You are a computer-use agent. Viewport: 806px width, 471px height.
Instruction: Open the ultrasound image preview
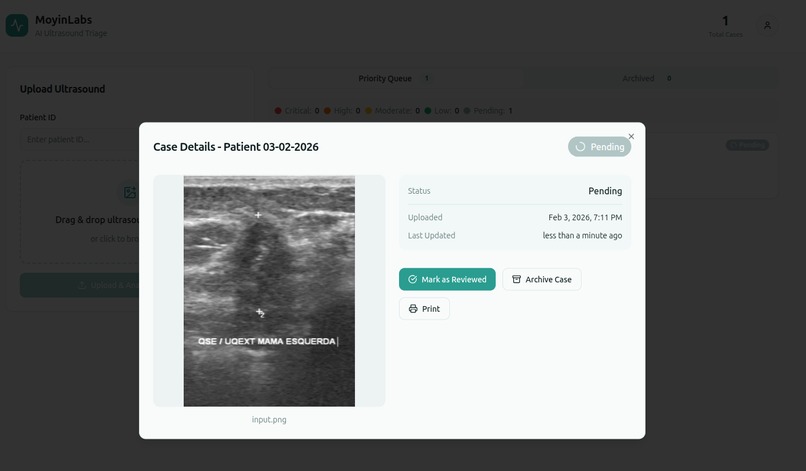click(x=269, y=291)
